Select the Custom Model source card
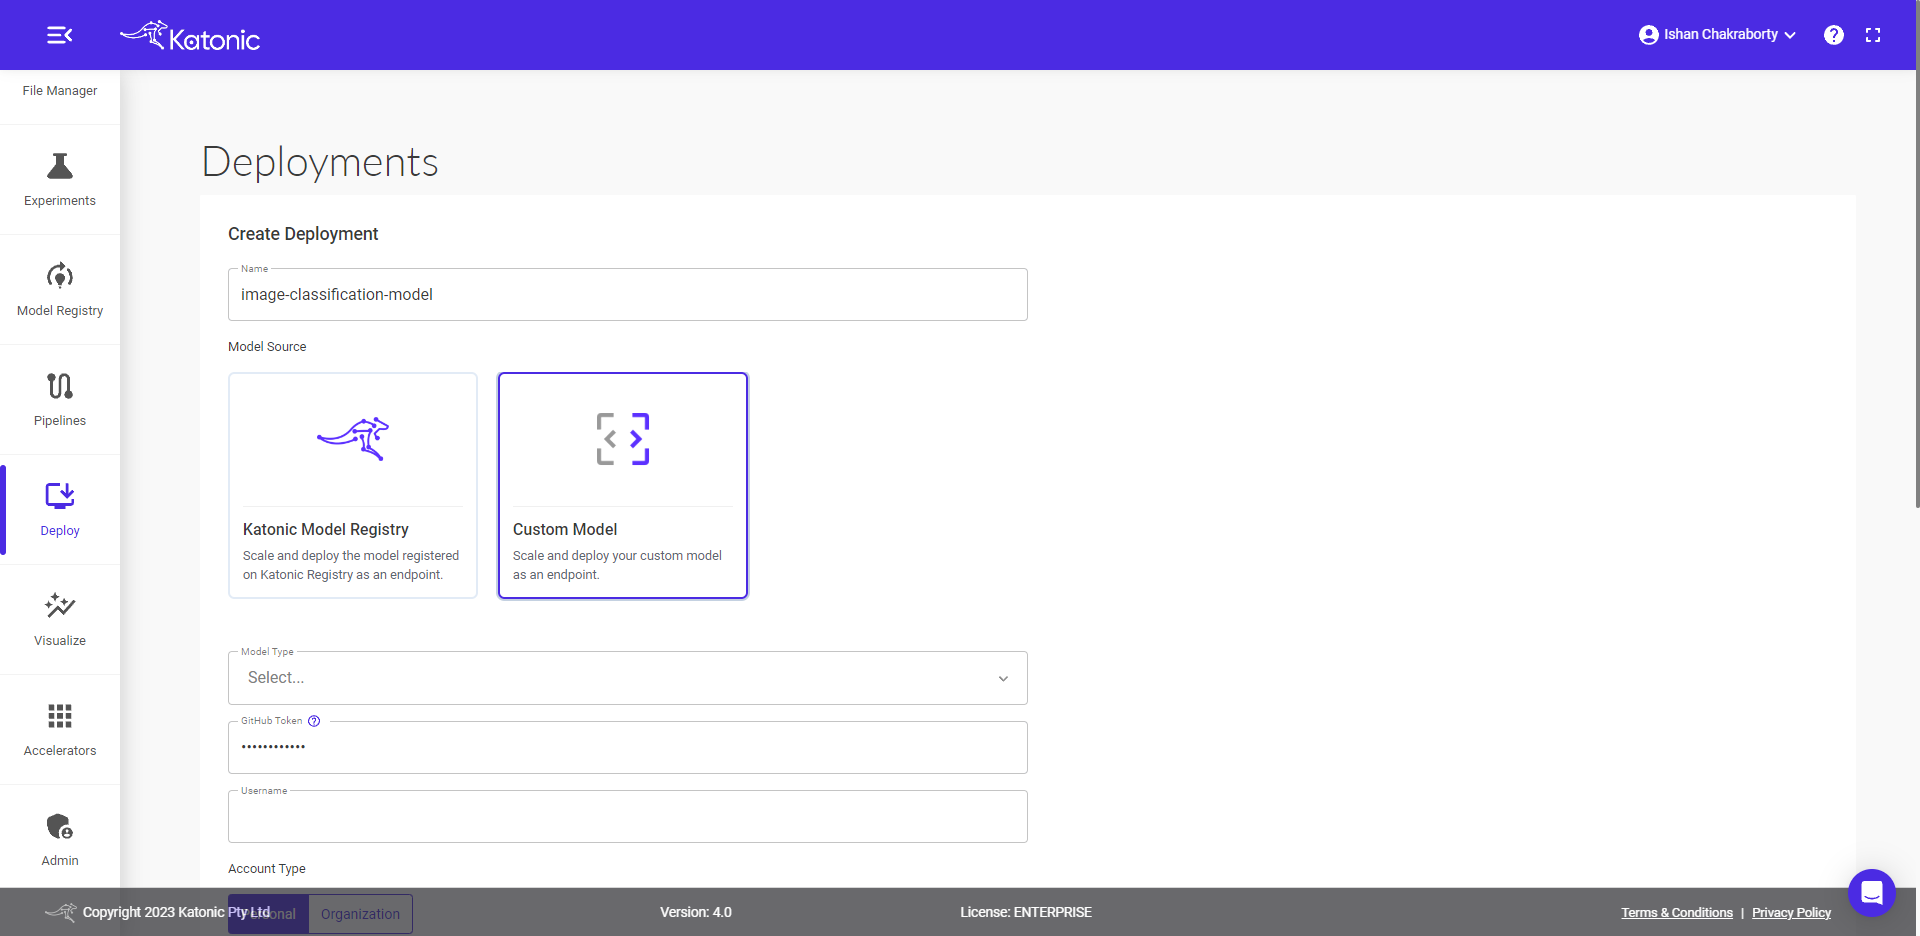Screen dimensions: 1920x936 coord(623,486)
